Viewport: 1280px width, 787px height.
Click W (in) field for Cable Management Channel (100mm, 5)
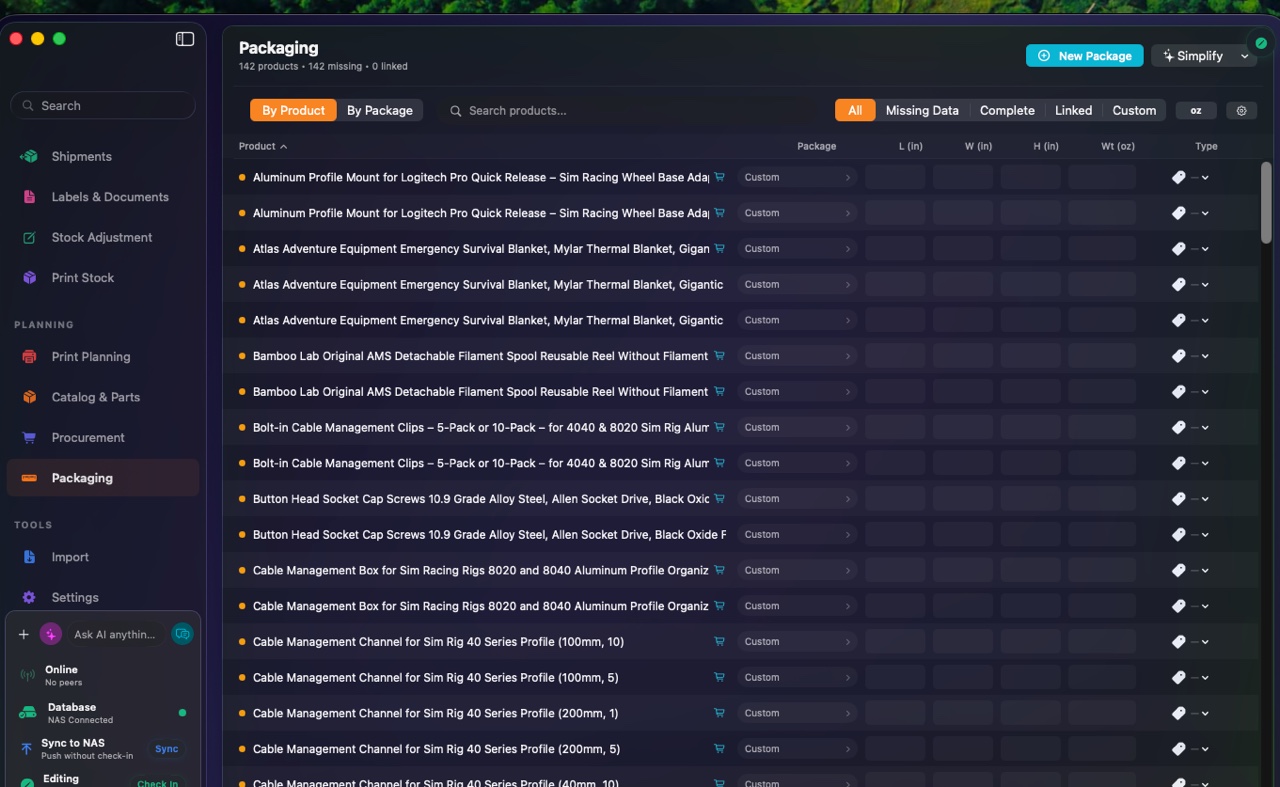click(x=963, y=677)
